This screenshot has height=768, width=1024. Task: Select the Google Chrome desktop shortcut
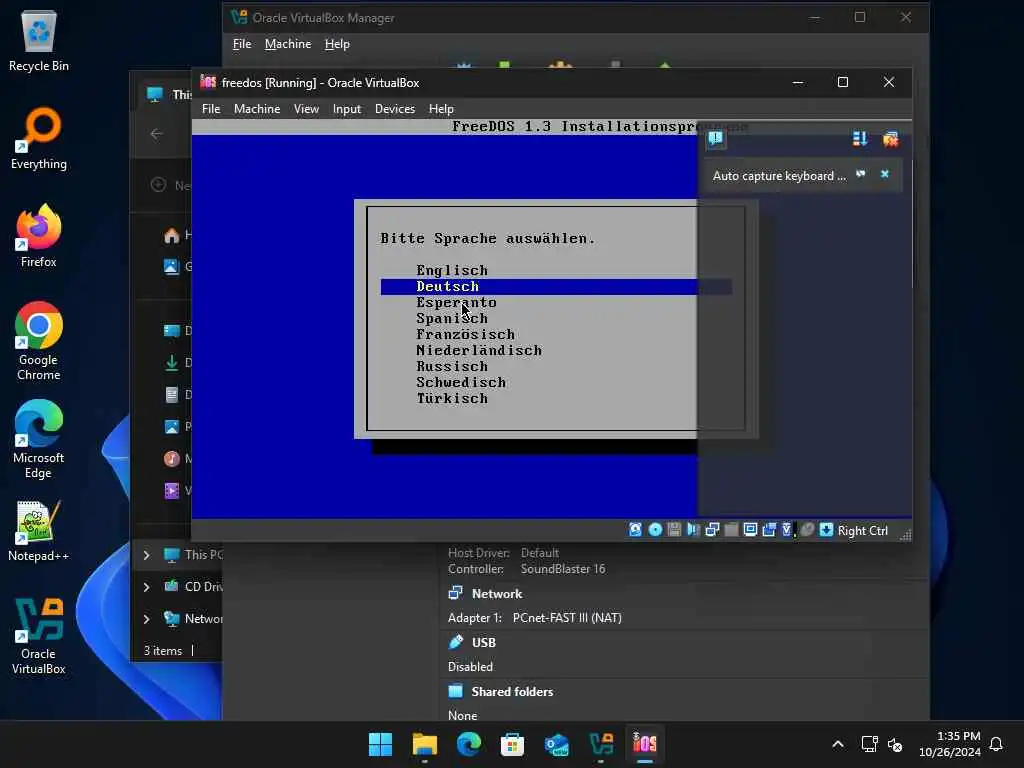coord(39,341)
